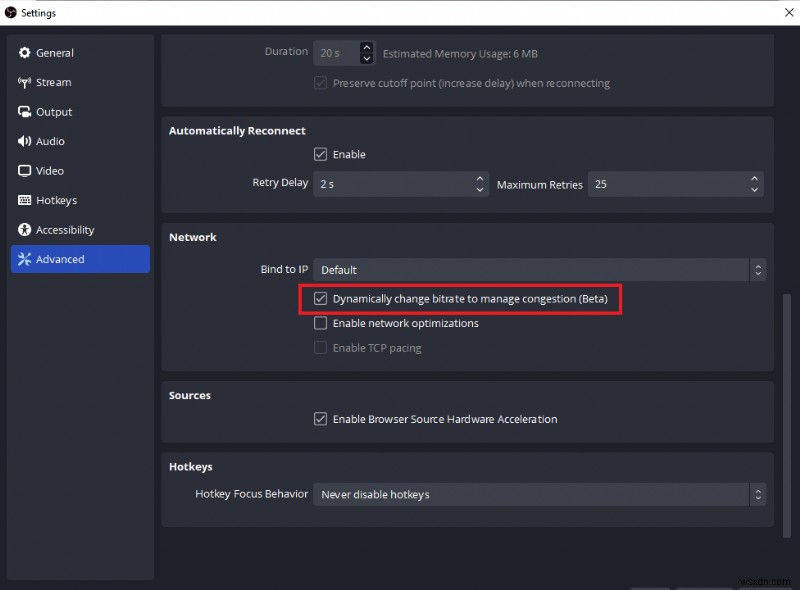
Task: Click the Output monitor icon
Action: 24,112
